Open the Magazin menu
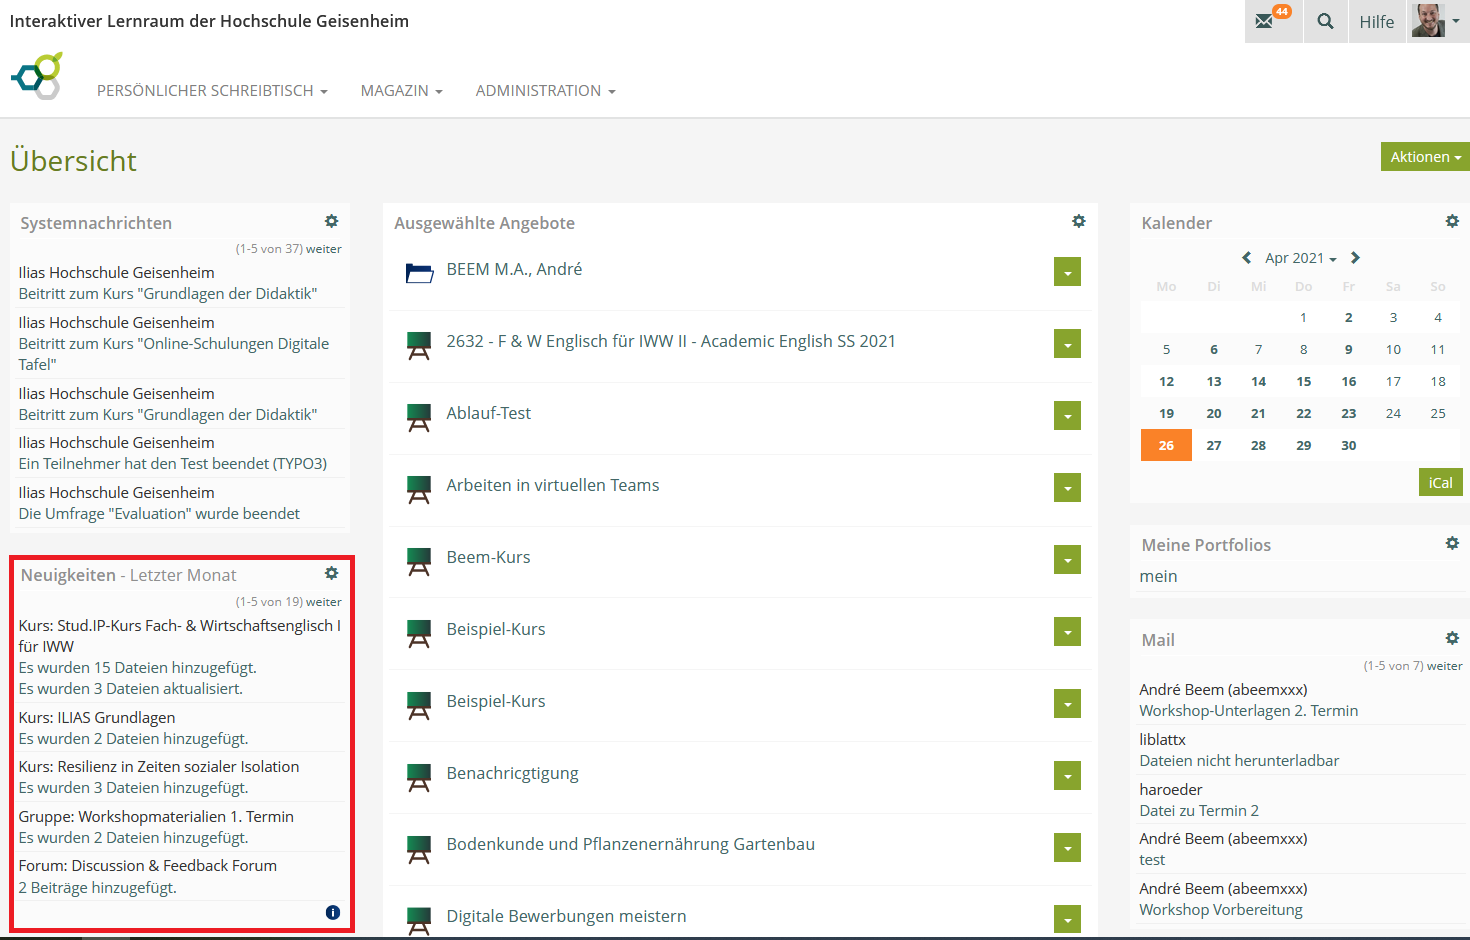Image resolution: width=1470 pixels, height=940 pixels. (401, 91)
